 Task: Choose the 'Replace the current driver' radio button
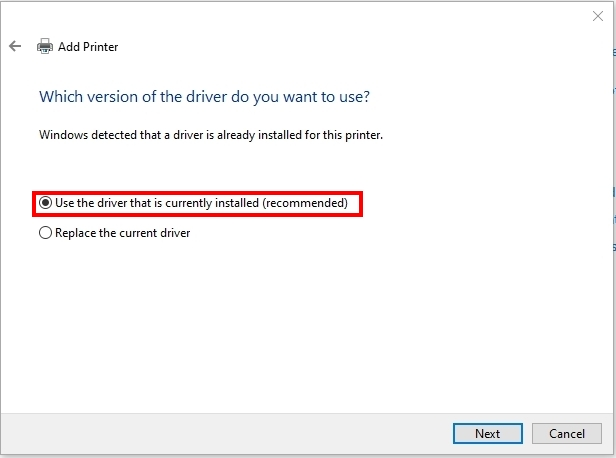(45, 233)
